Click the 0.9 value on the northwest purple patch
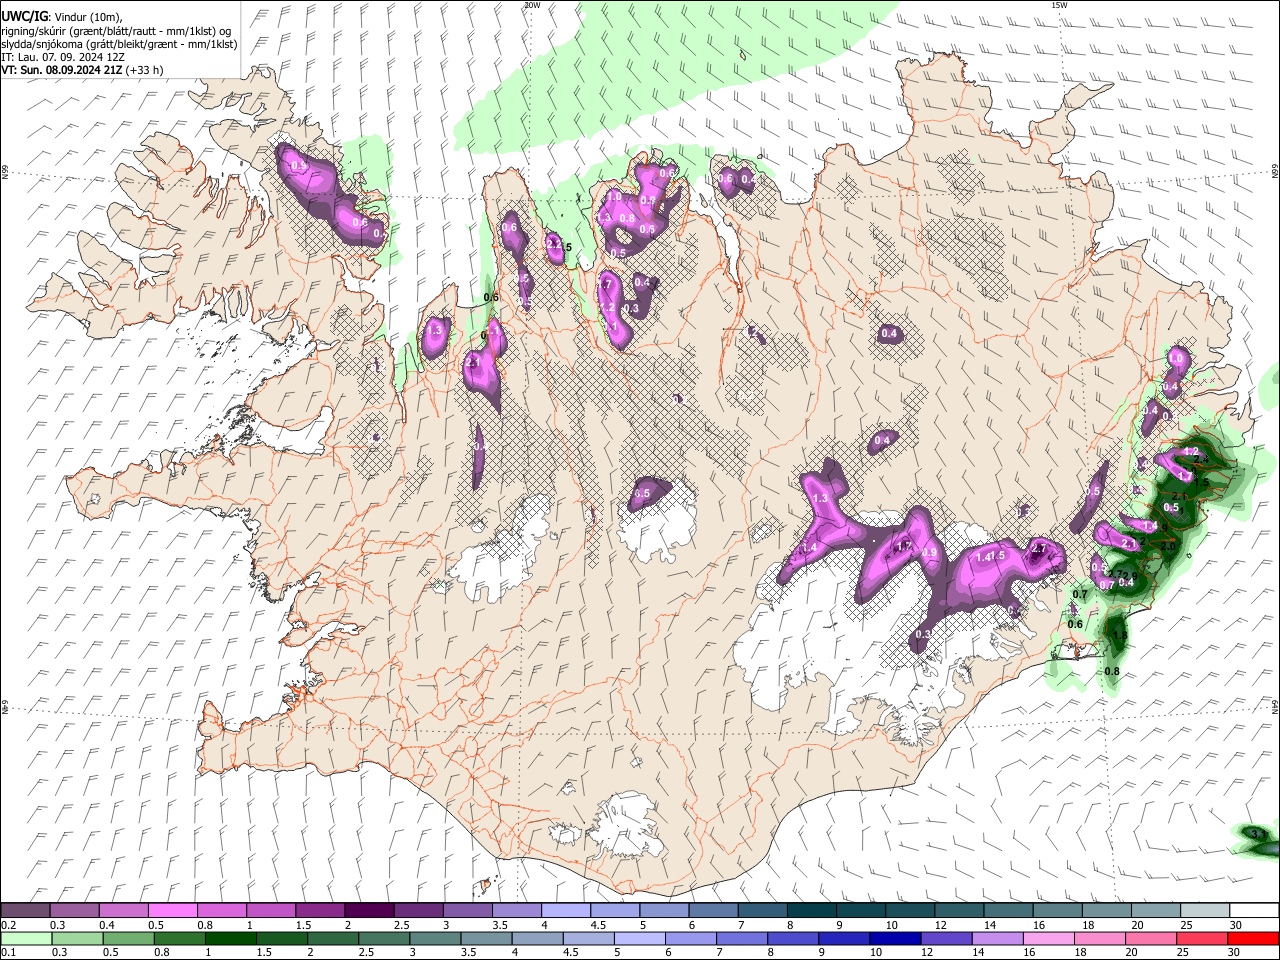1280x960 pixels. point(298,165)
